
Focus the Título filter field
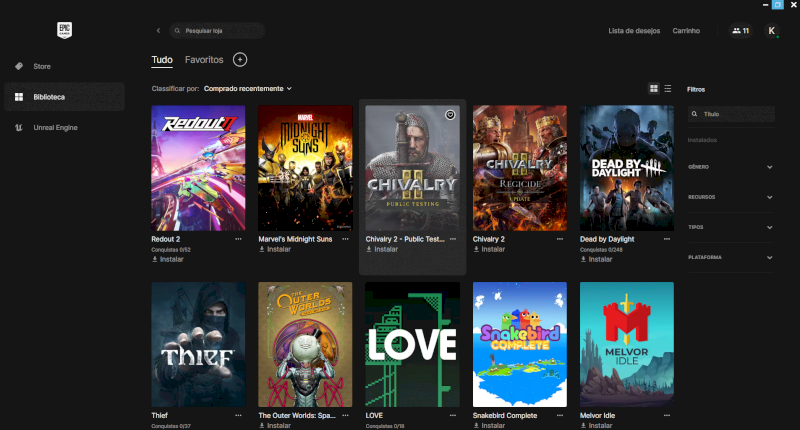click(731, 114)
